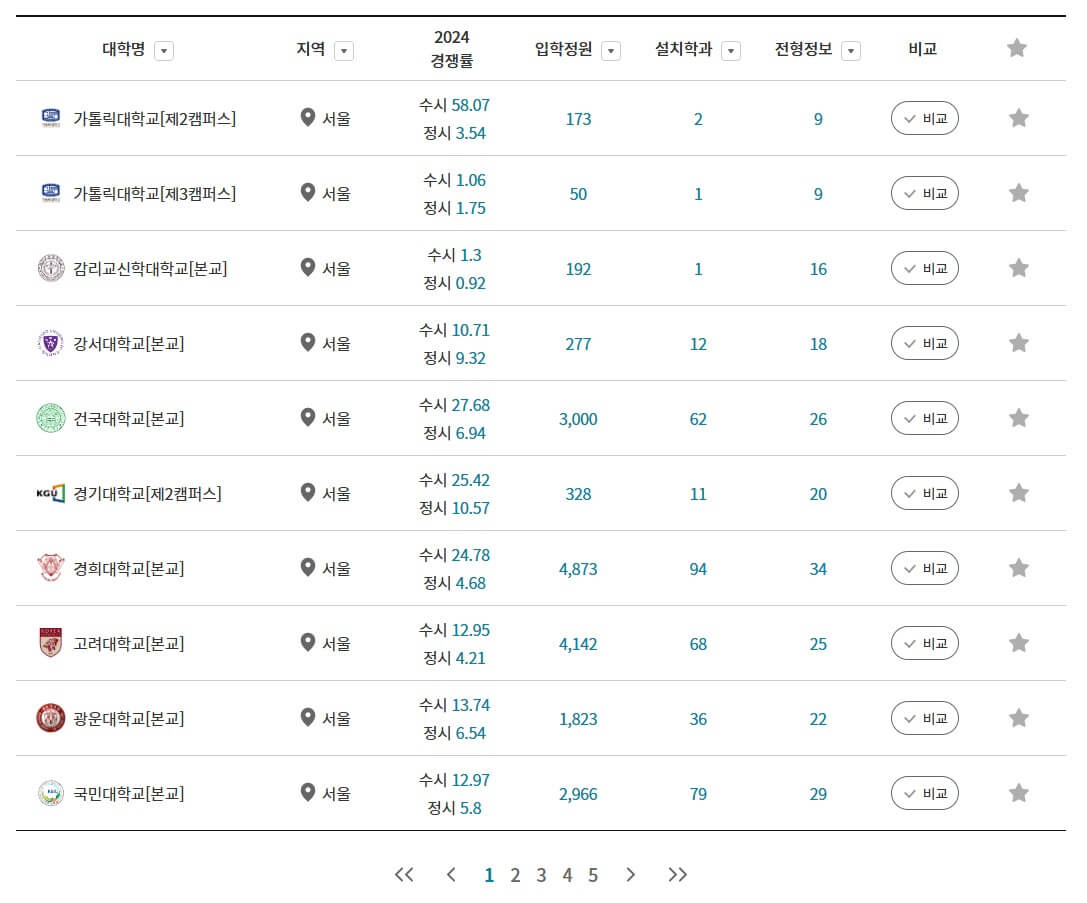This screenshot has width=1087, height=903.
Task: Star 감리교신학대학교[본교] row
Action: tap(1018, 268)
